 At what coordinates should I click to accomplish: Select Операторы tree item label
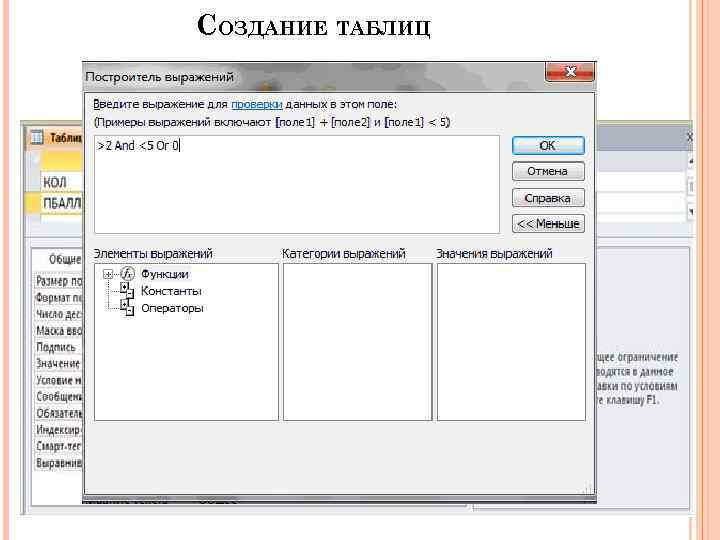tap(172, 308)
